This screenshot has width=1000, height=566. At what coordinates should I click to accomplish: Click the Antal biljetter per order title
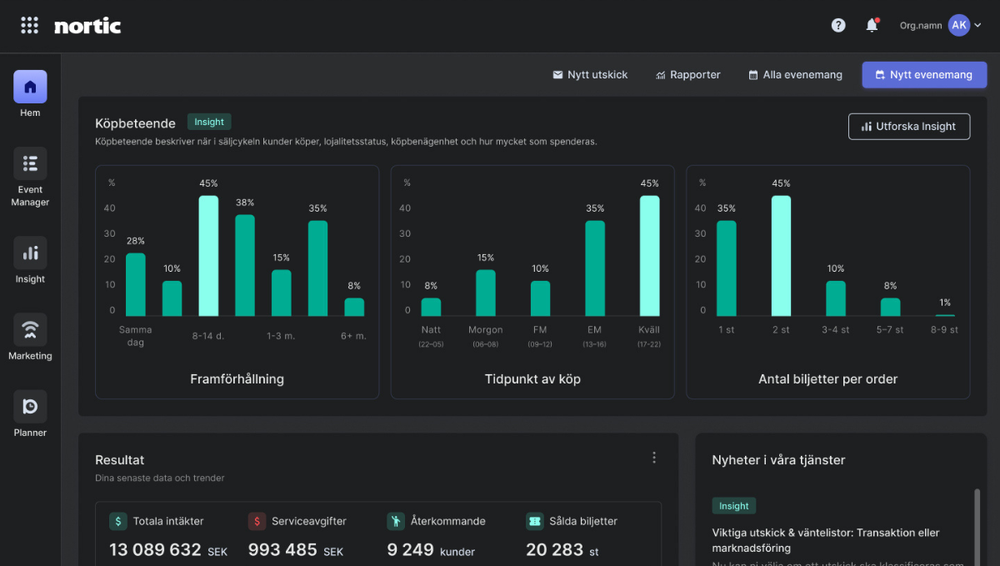click(x=828, y=379)
